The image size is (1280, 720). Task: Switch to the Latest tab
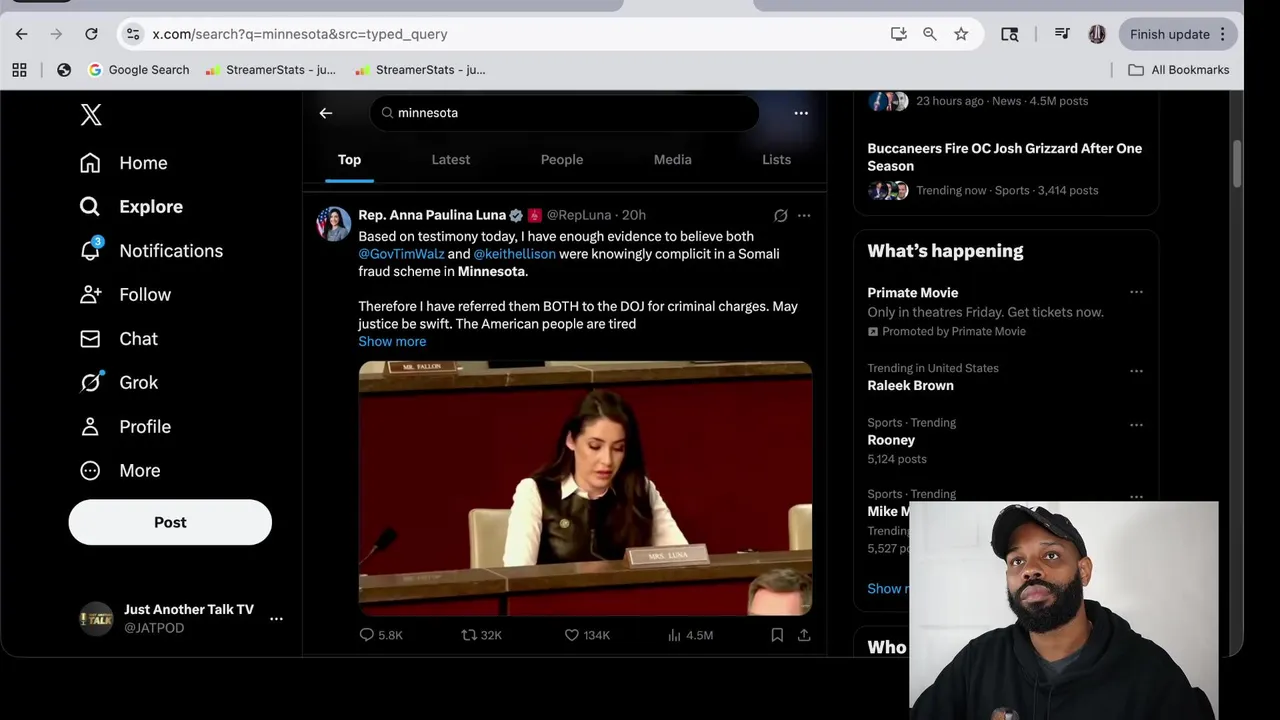[x=451, y=160]
